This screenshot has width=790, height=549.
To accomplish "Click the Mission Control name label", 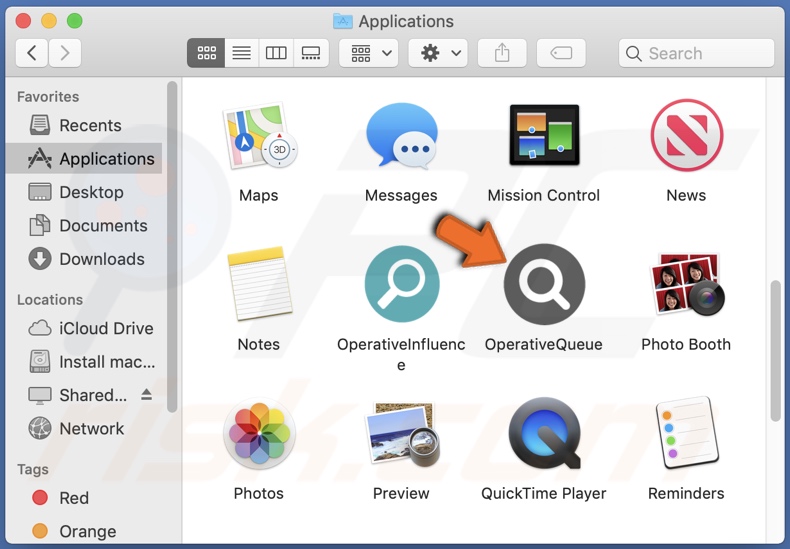I will 544,195.
